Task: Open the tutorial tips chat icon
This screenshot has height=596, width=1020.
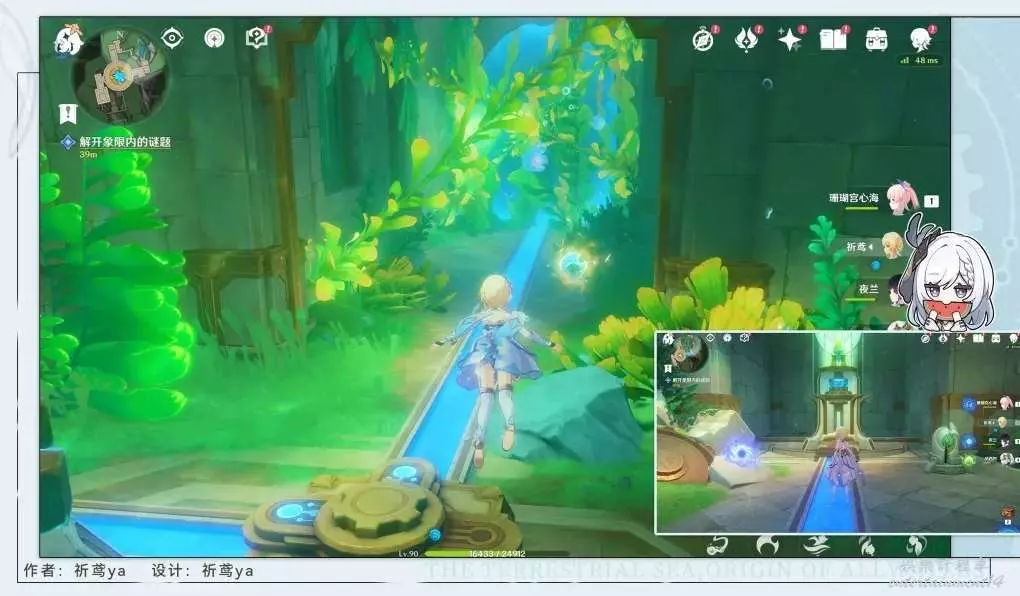Action: [x=256, y=38]
